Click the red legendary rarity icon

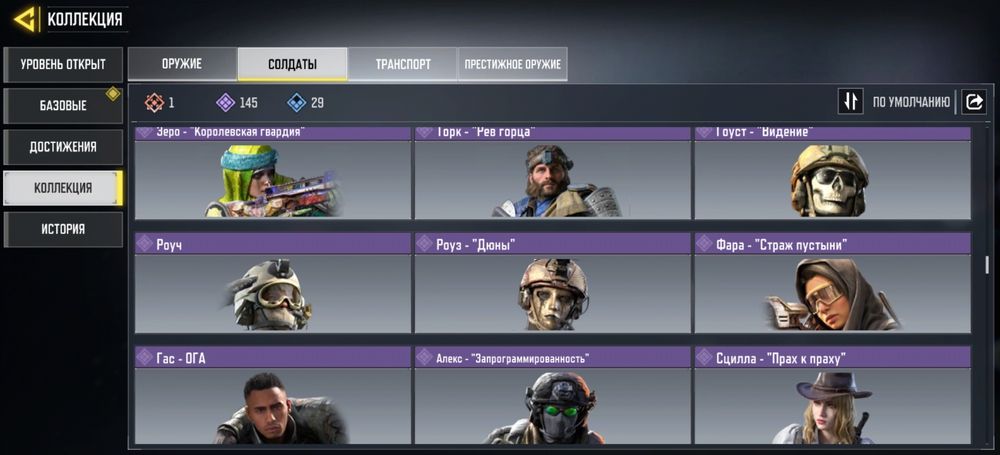click(154, 103)
